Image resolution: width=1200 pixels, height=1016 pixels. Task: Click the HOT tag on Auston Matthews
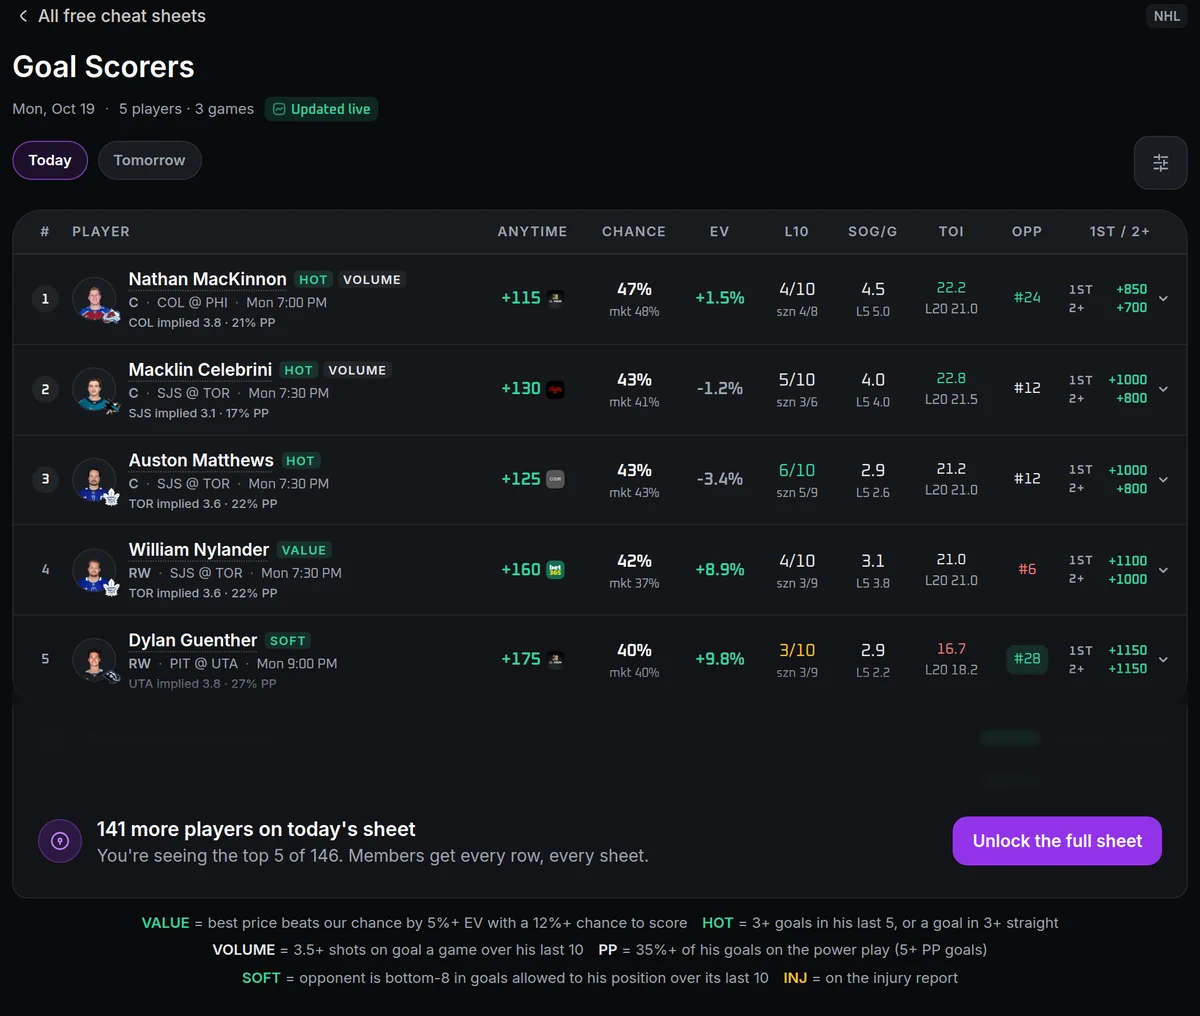pyautogui.click(x=300, y=461)
